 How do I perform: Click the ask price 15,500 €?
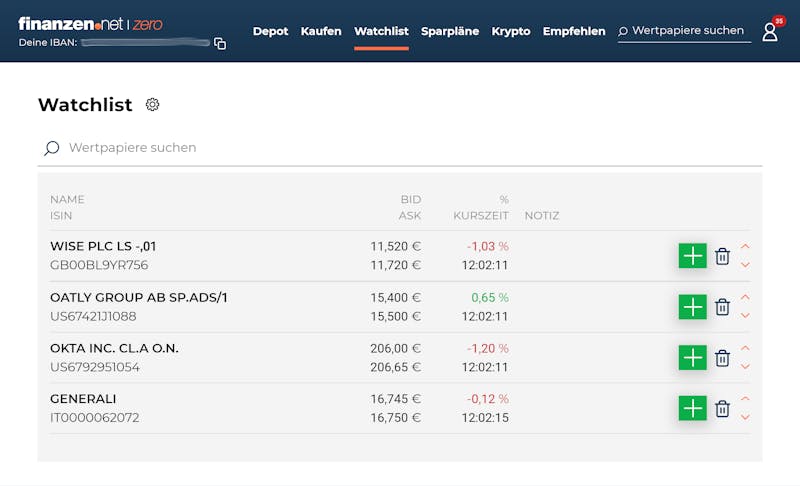point(395,316)
